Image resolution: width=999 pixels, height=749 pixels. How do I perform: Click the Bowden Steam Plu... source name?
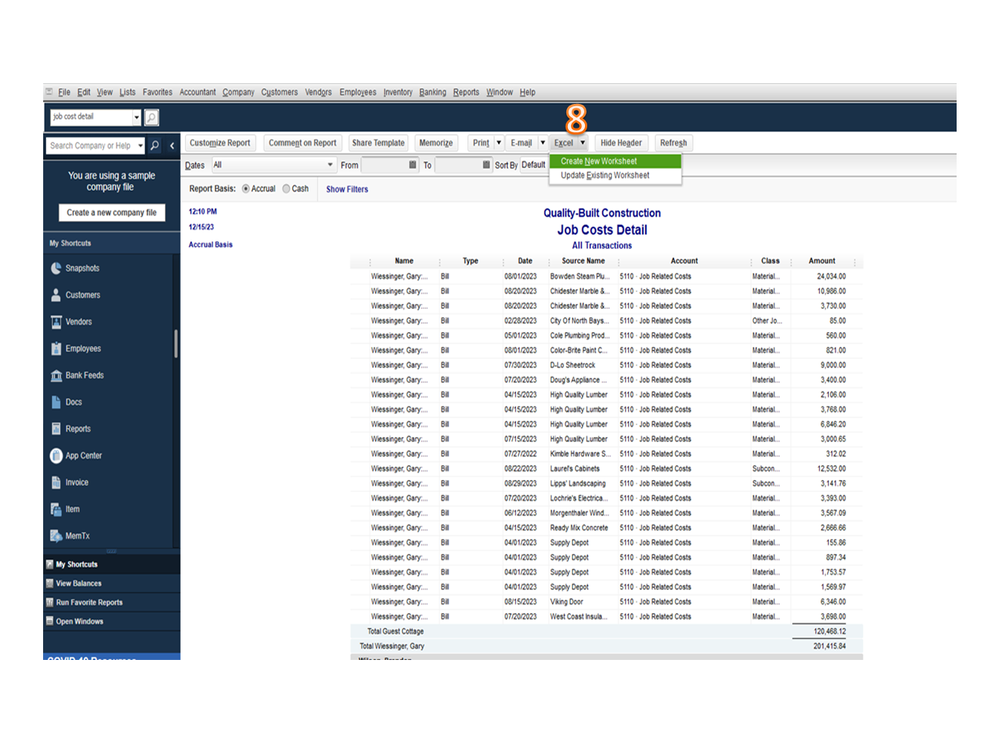(580, 276)
